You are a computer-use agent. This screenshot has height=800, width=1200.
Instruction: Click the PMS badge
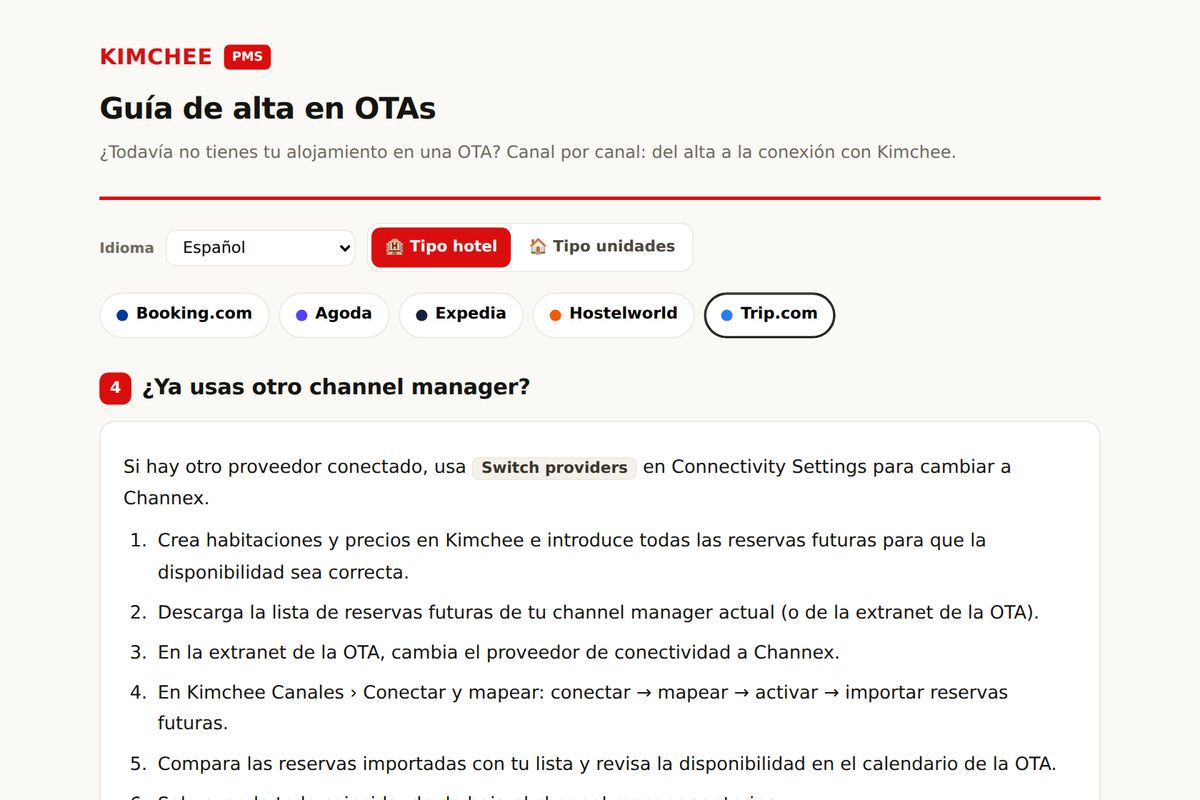pos(247,57)
